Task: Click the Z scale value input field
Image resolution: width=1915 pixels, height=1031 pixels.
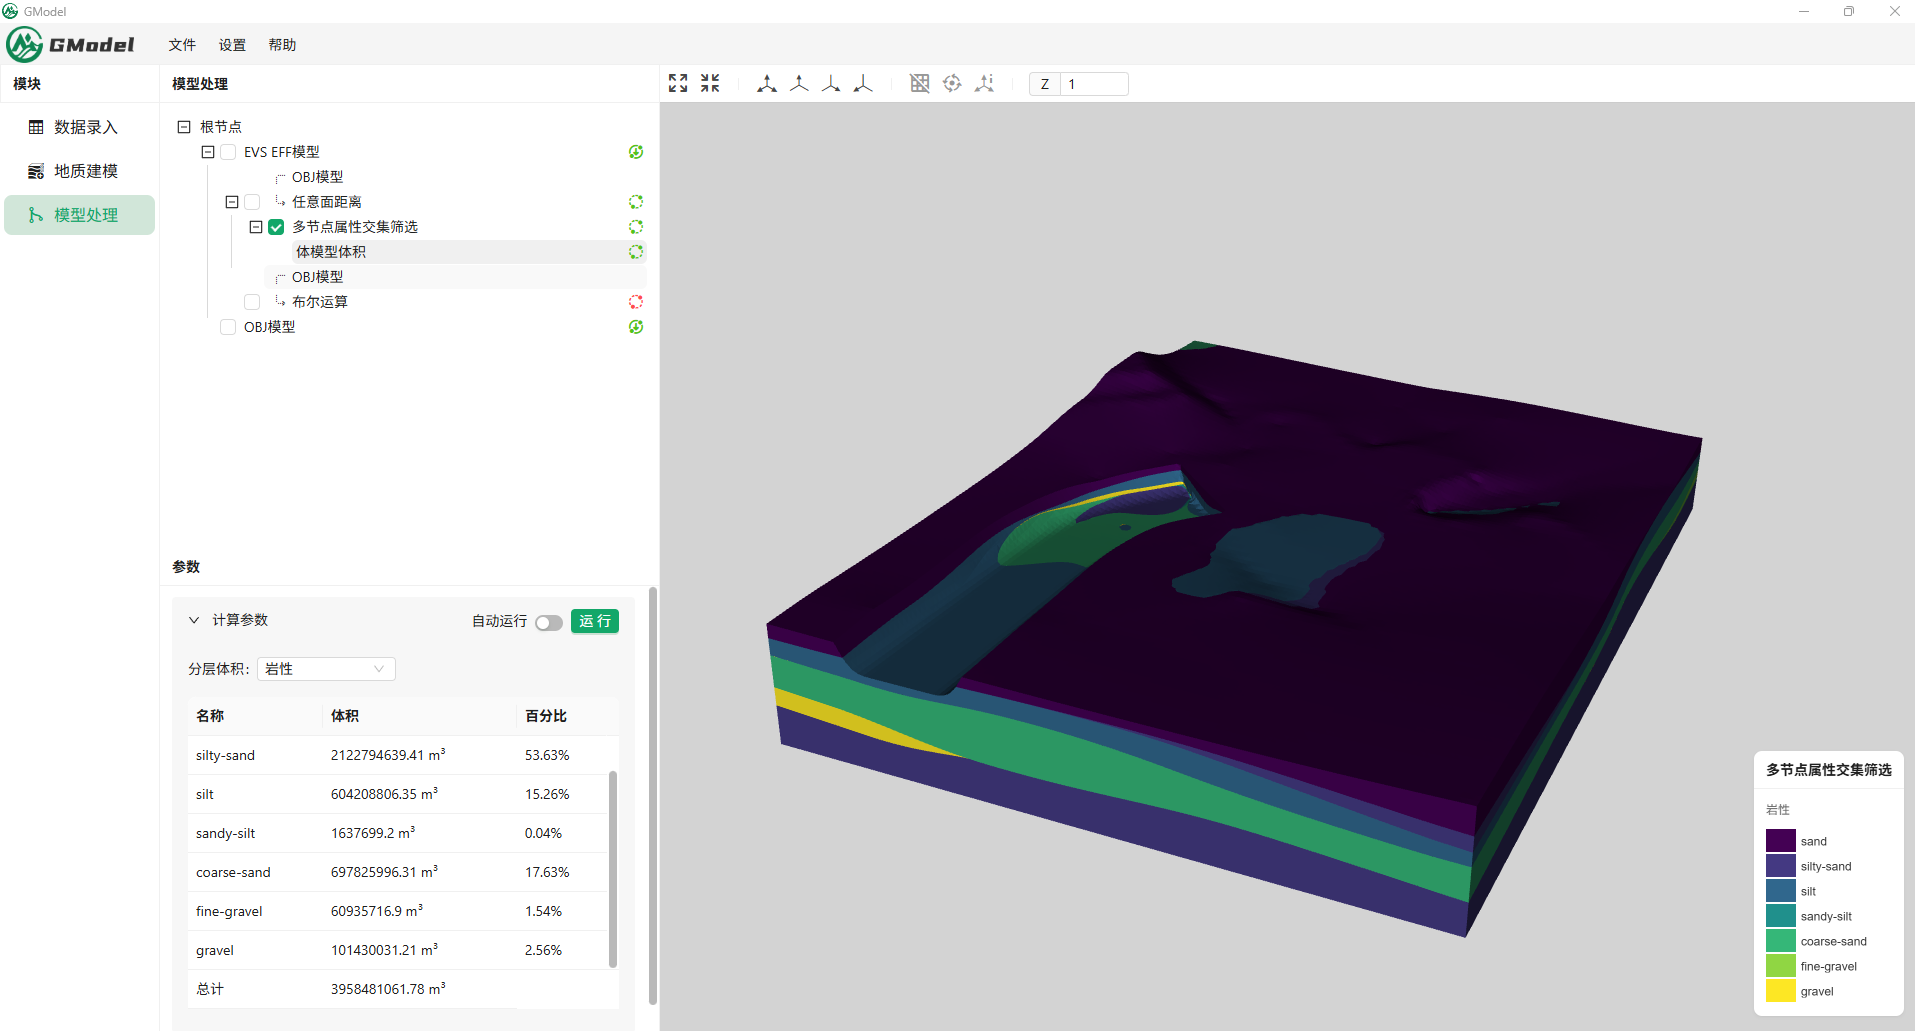Action: [x=1095, y=84]
